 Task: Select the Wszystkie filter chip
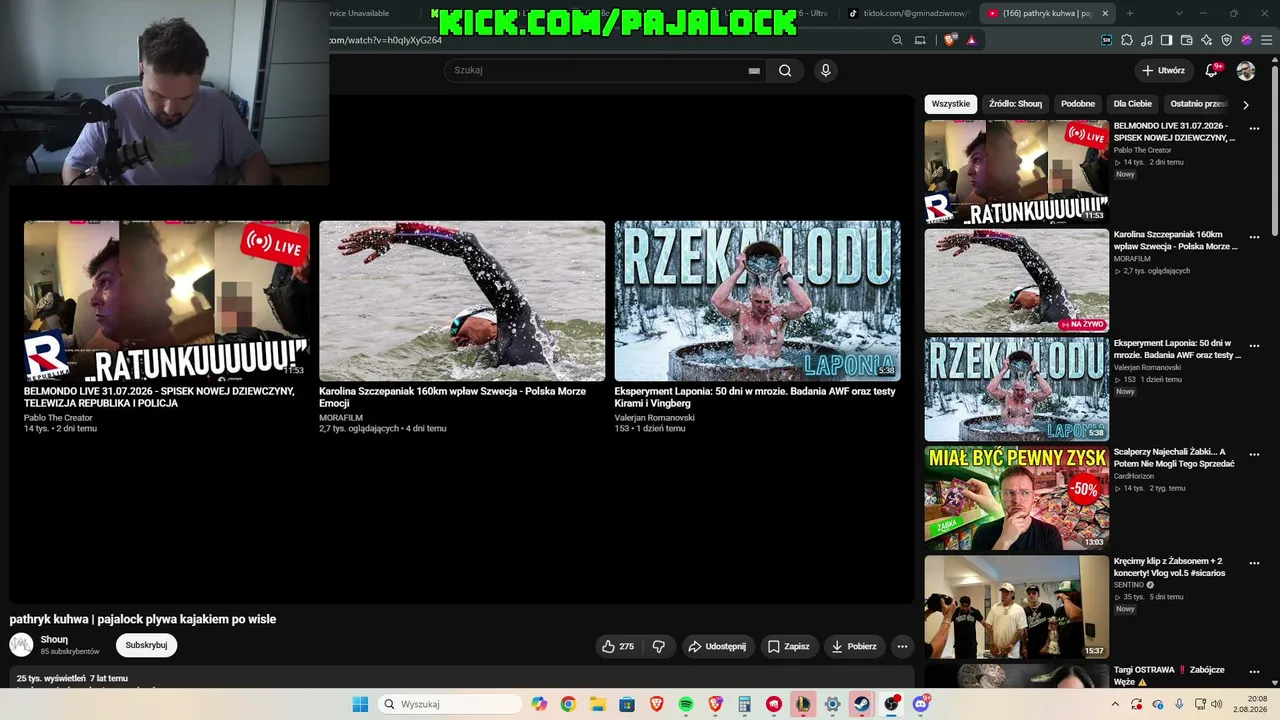click(951, 104)
